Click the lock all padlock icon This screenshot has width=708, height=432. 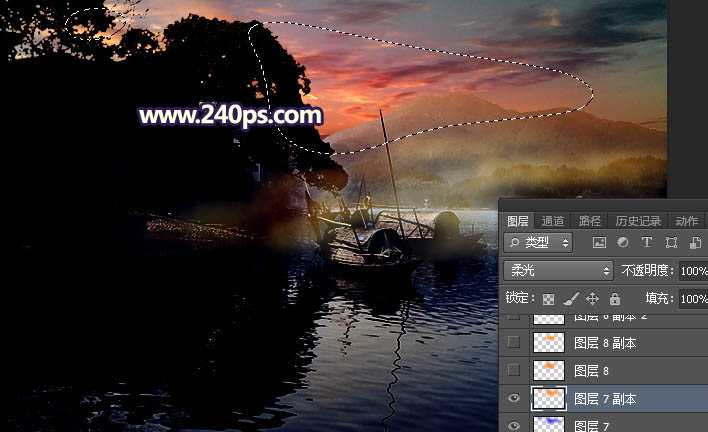coord(614,299)
